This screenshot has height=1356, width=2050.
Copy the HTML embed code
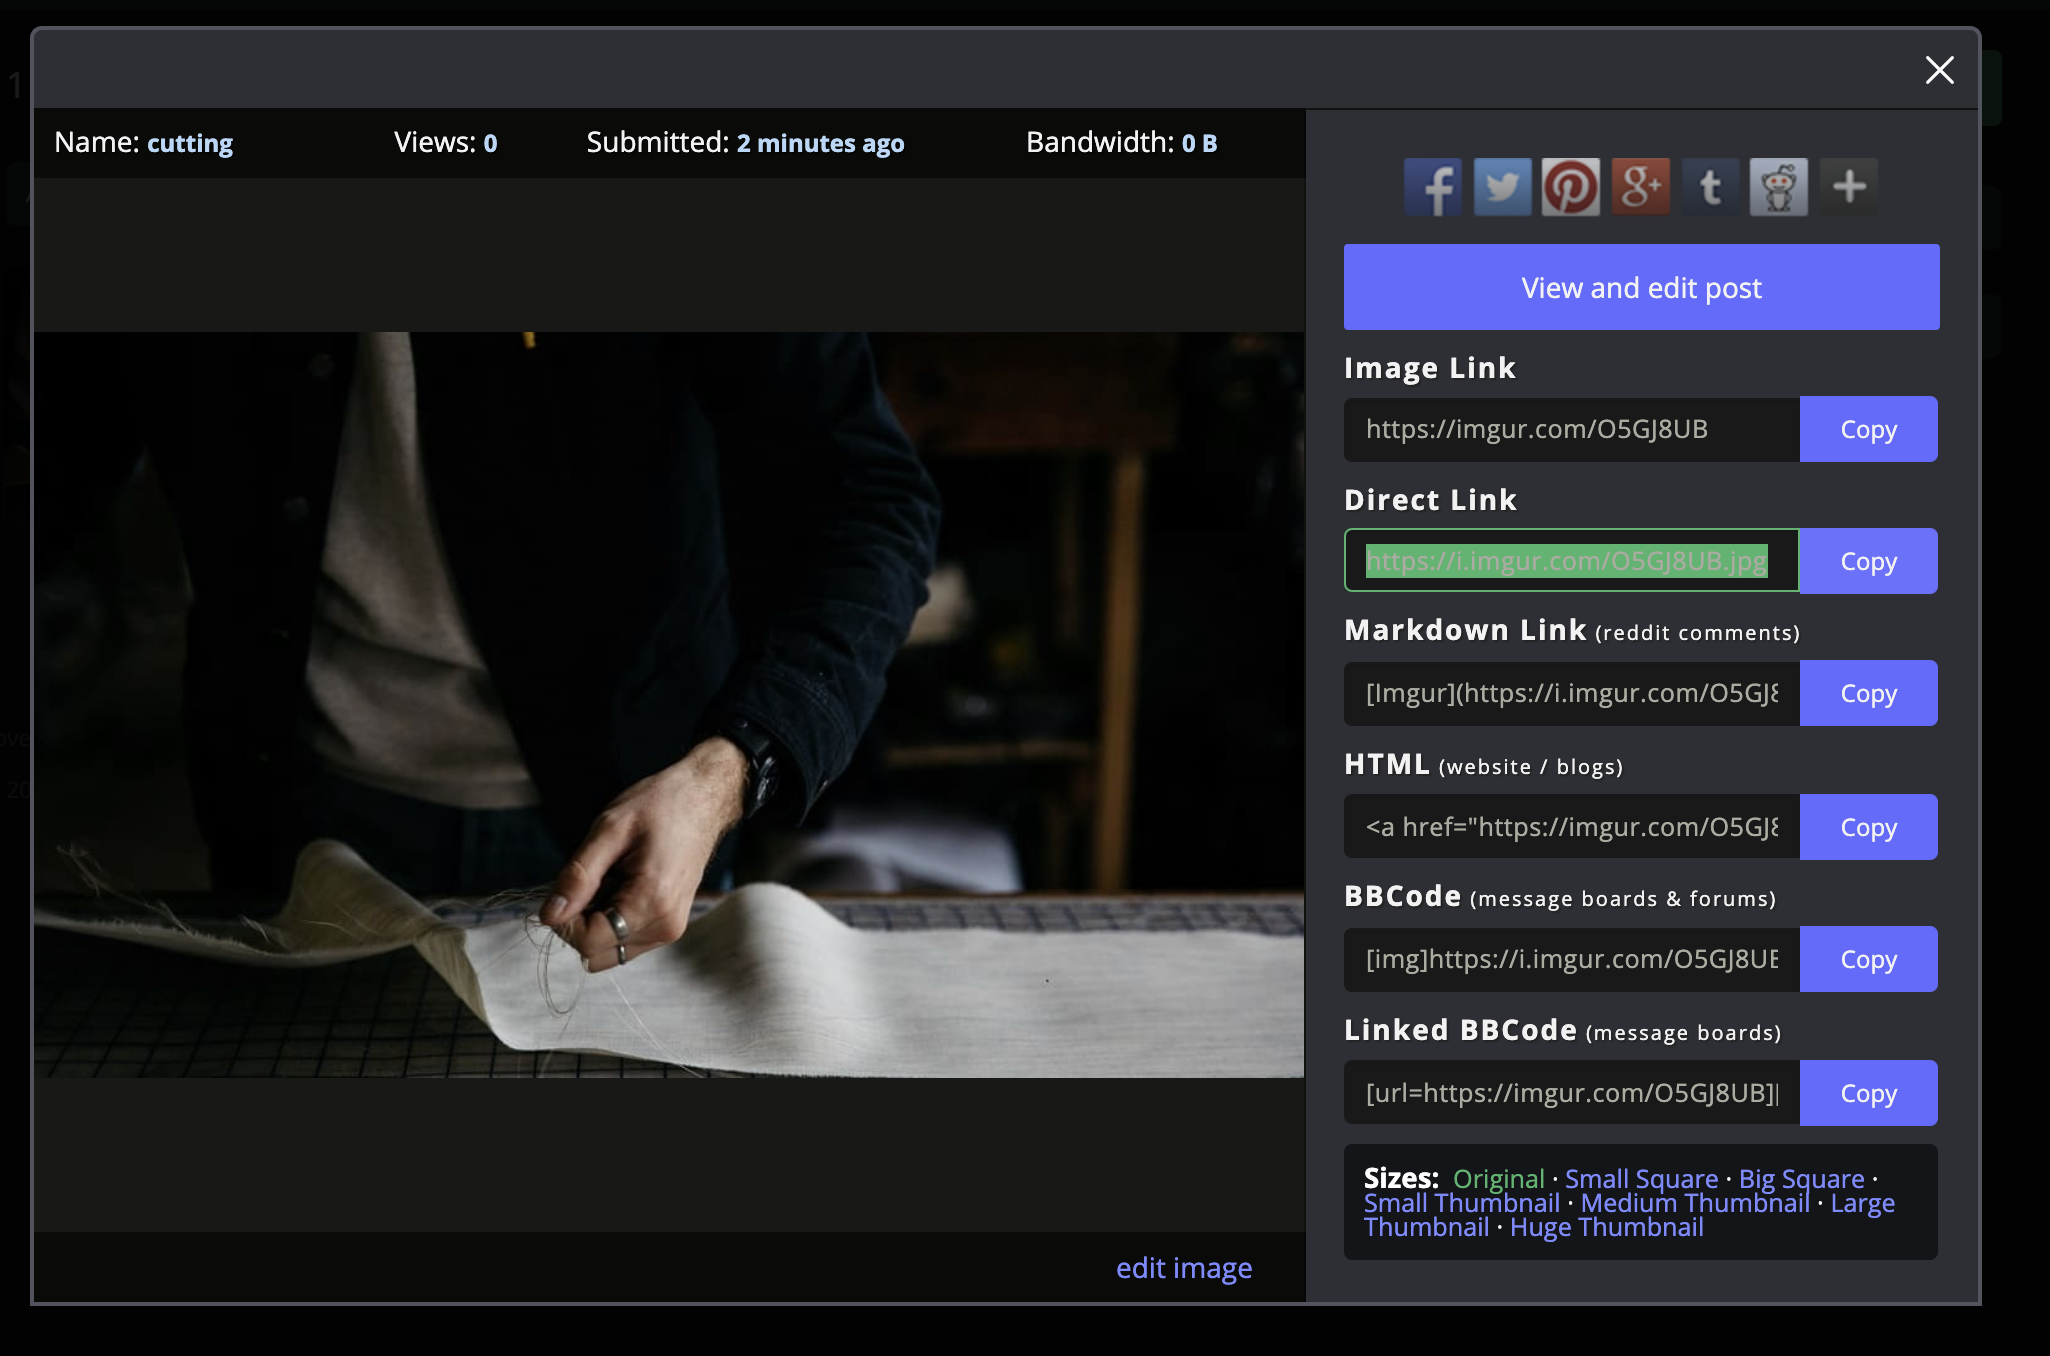1868,827
